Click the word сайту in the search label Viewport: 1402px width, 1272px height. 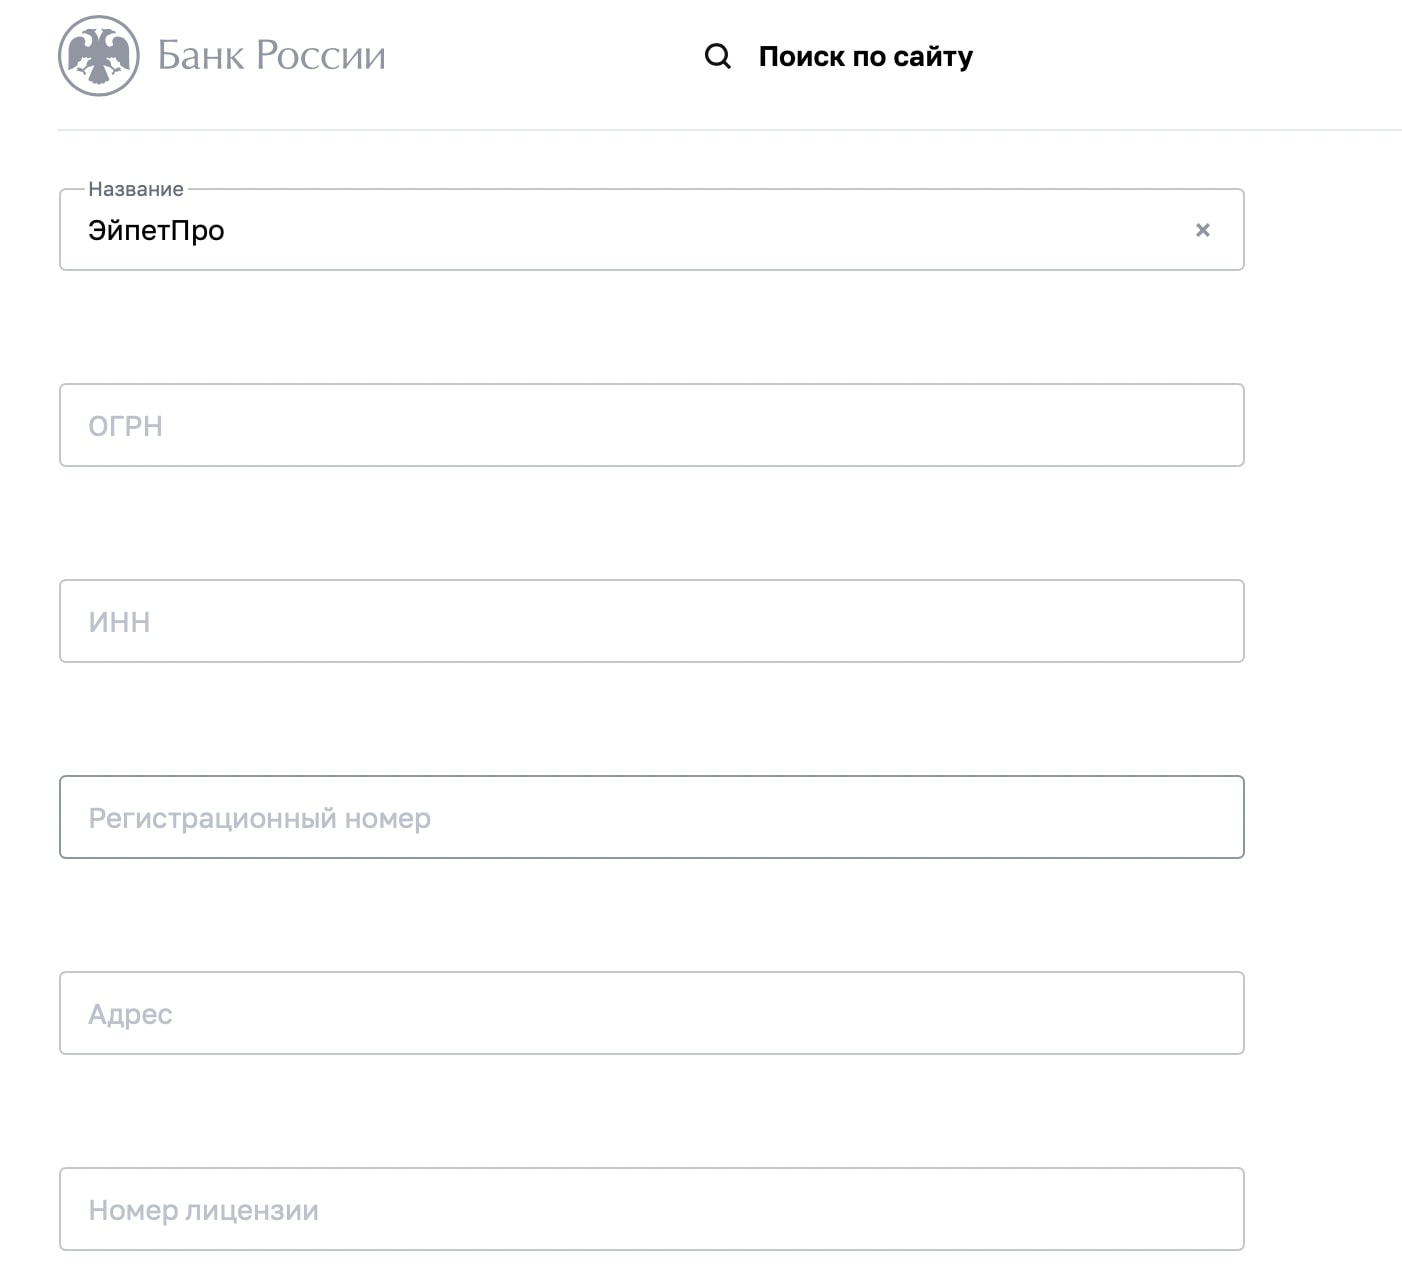(x=932, y=57)
